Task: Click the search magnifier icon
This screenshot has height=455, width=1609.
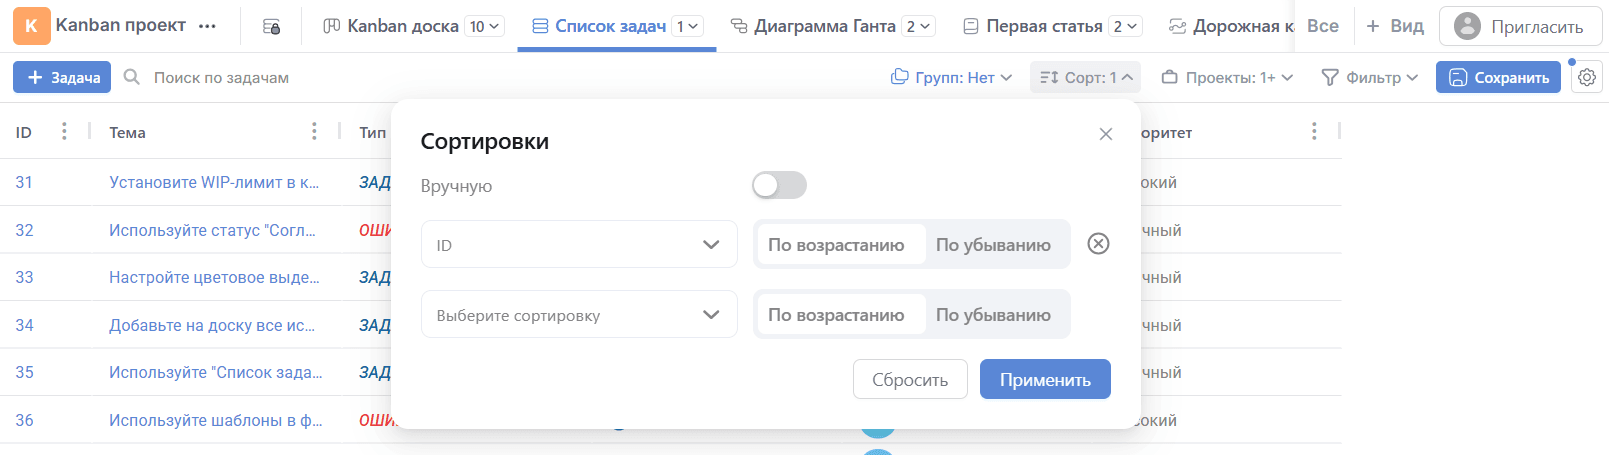Action: click(132, 77)
